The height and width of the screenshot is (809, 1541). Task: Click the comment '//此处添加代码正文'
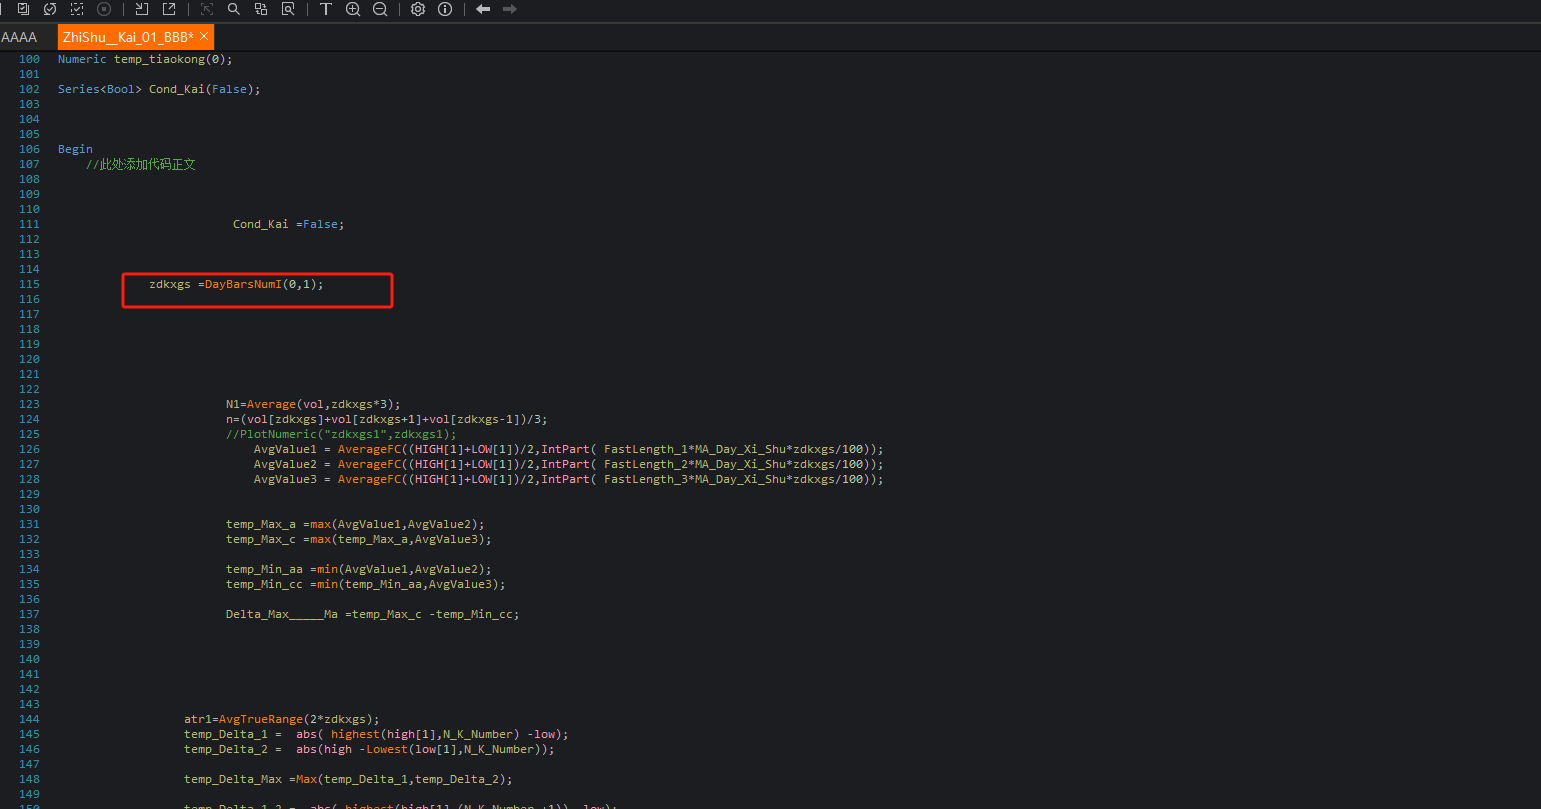(x=141, y=164)
